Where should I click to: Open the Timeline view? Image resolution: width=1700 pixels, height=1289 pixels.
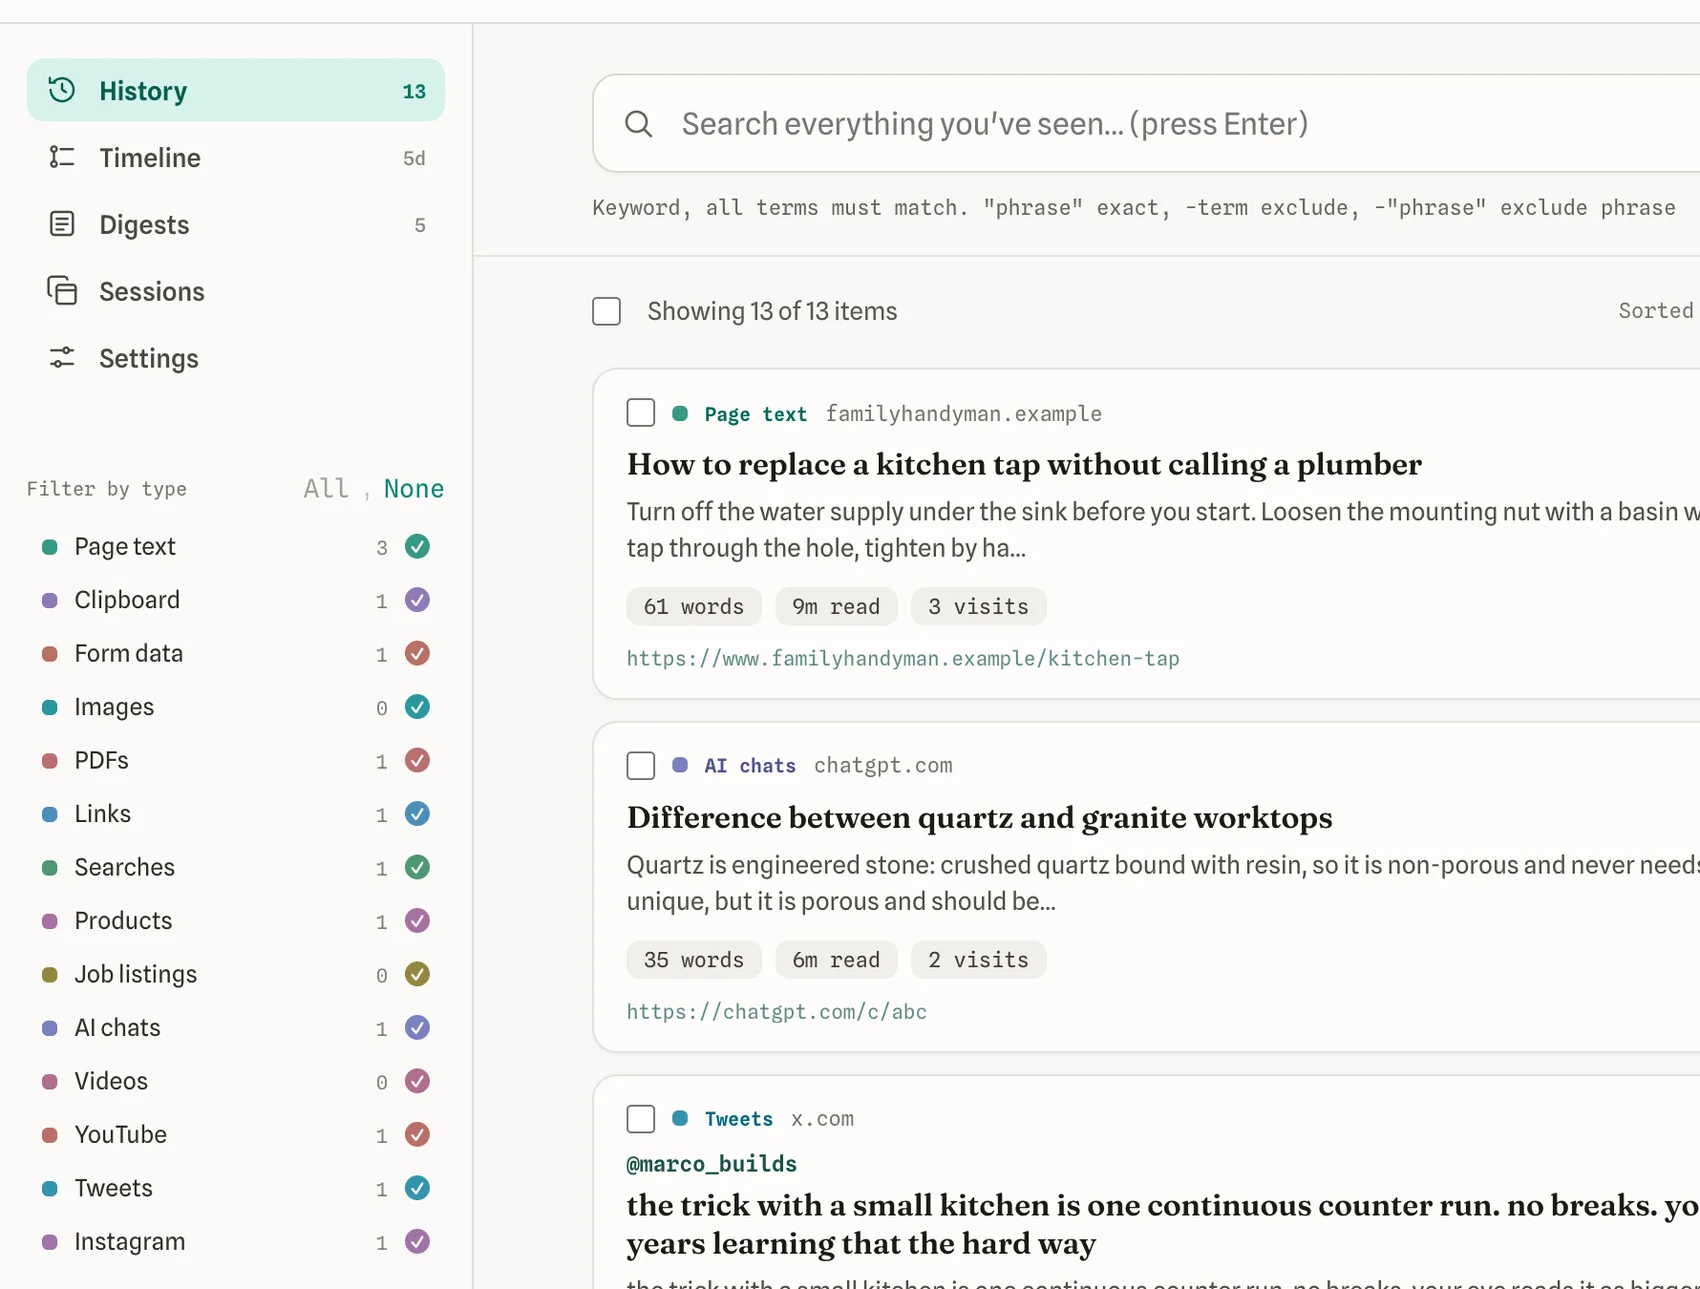236,157
